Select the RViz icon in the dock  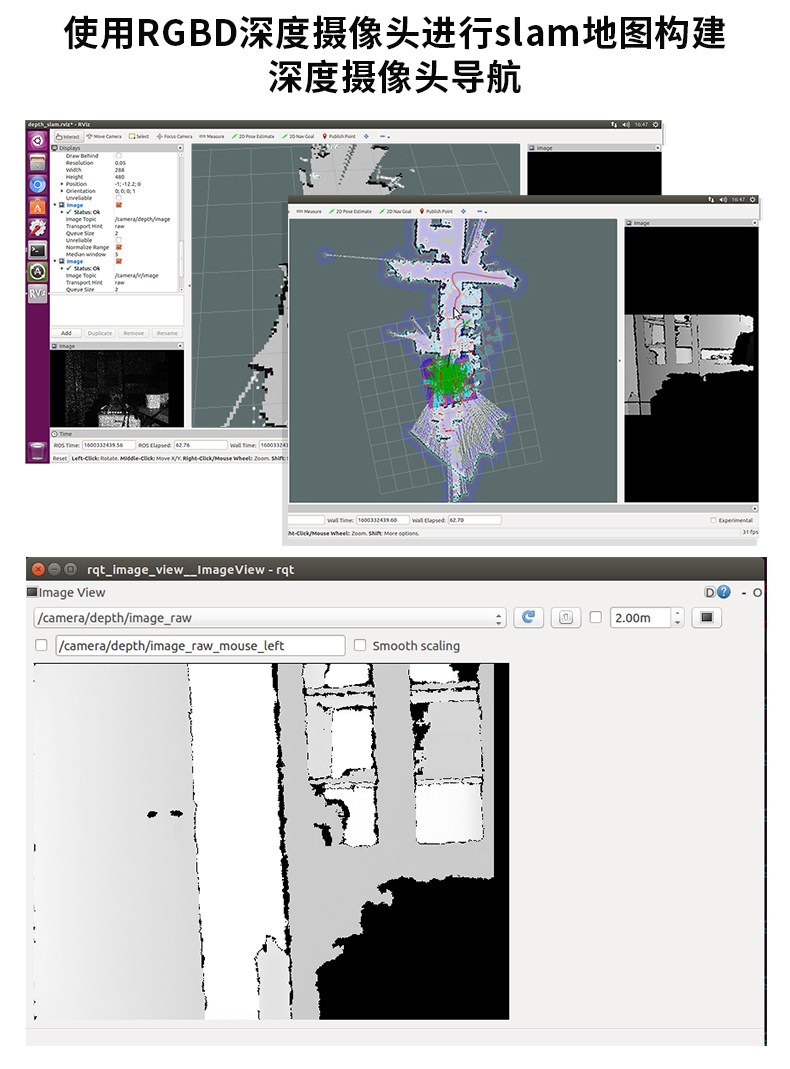37,293
